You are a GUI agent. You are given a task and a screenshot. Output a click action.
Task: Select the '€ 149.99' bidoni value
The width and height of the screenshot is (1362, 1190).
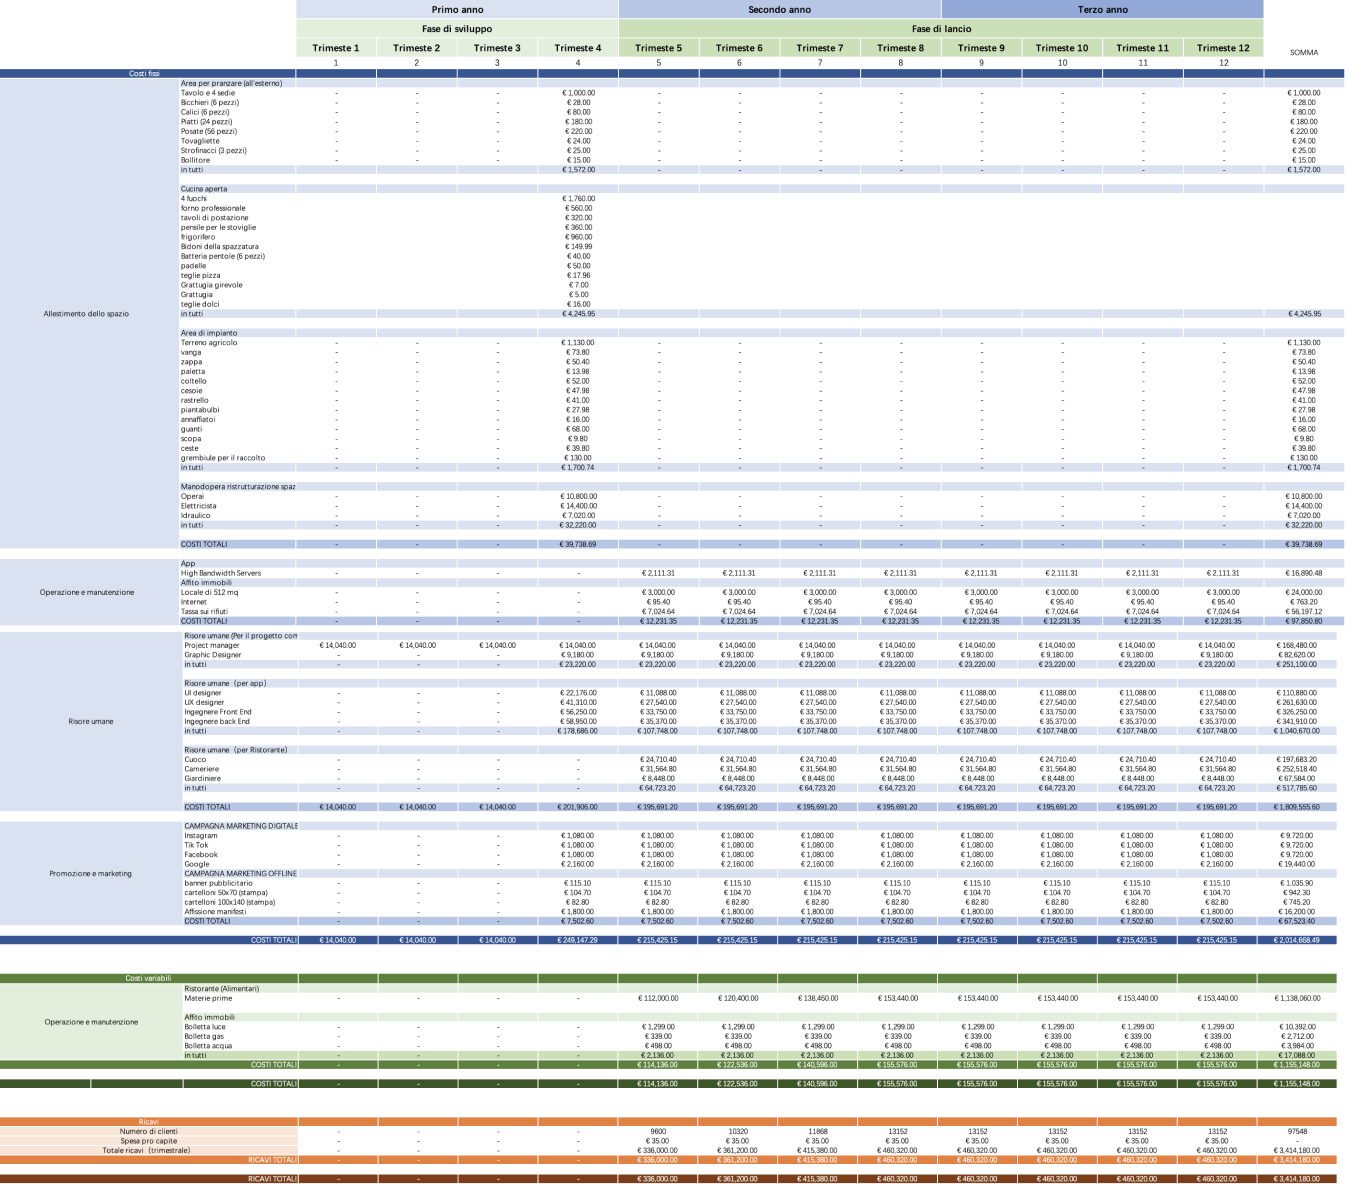[579, 246]
